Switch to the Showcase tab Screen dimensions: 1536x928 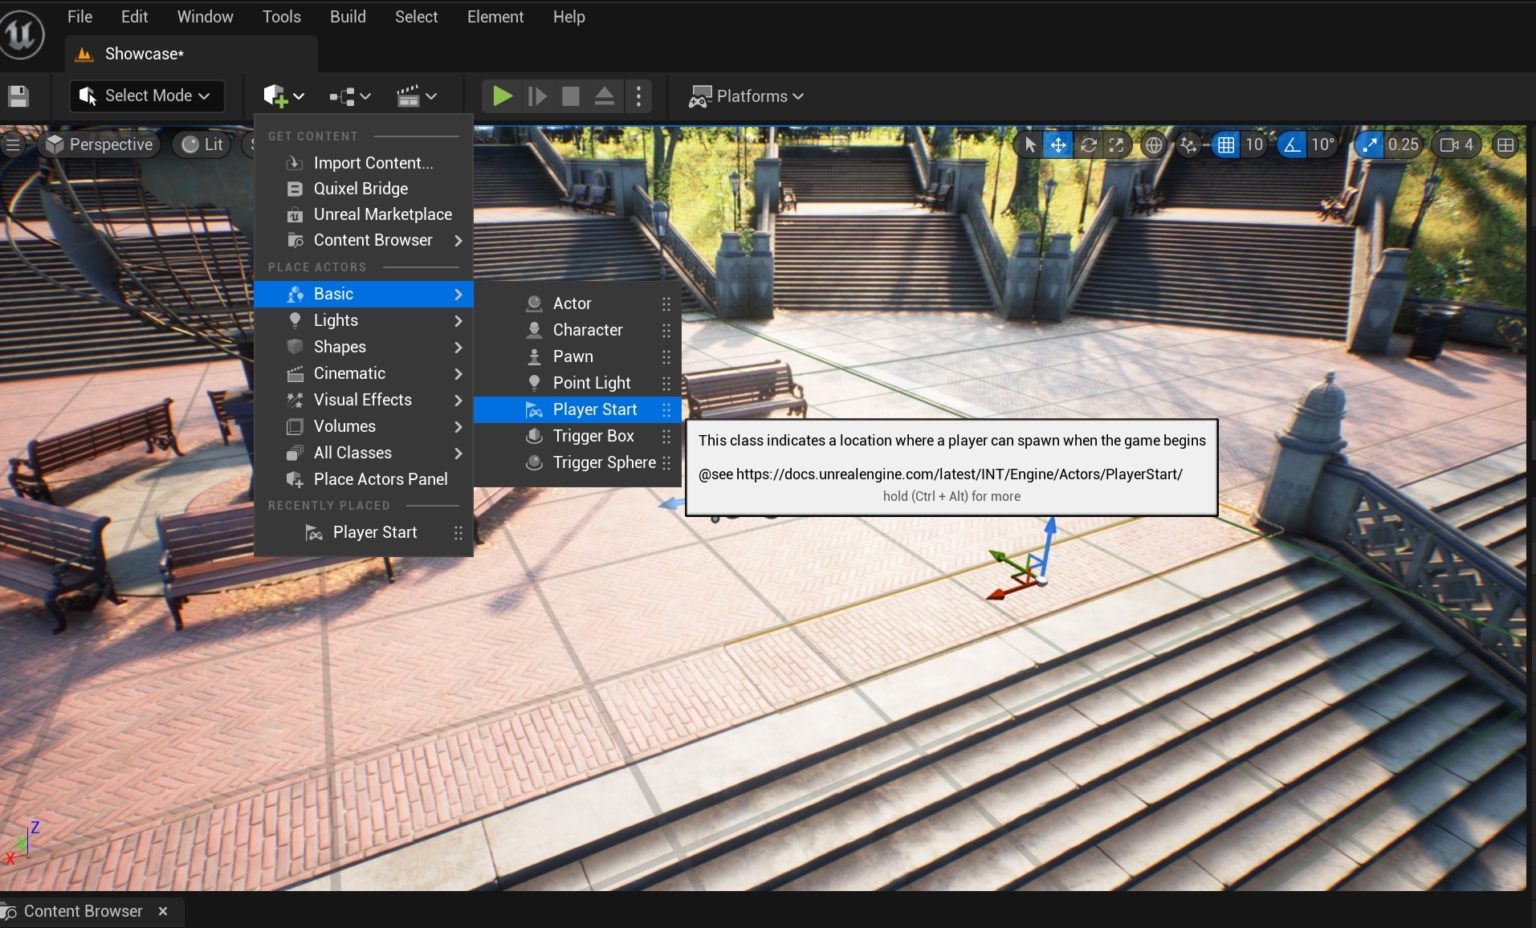(141, 53)
